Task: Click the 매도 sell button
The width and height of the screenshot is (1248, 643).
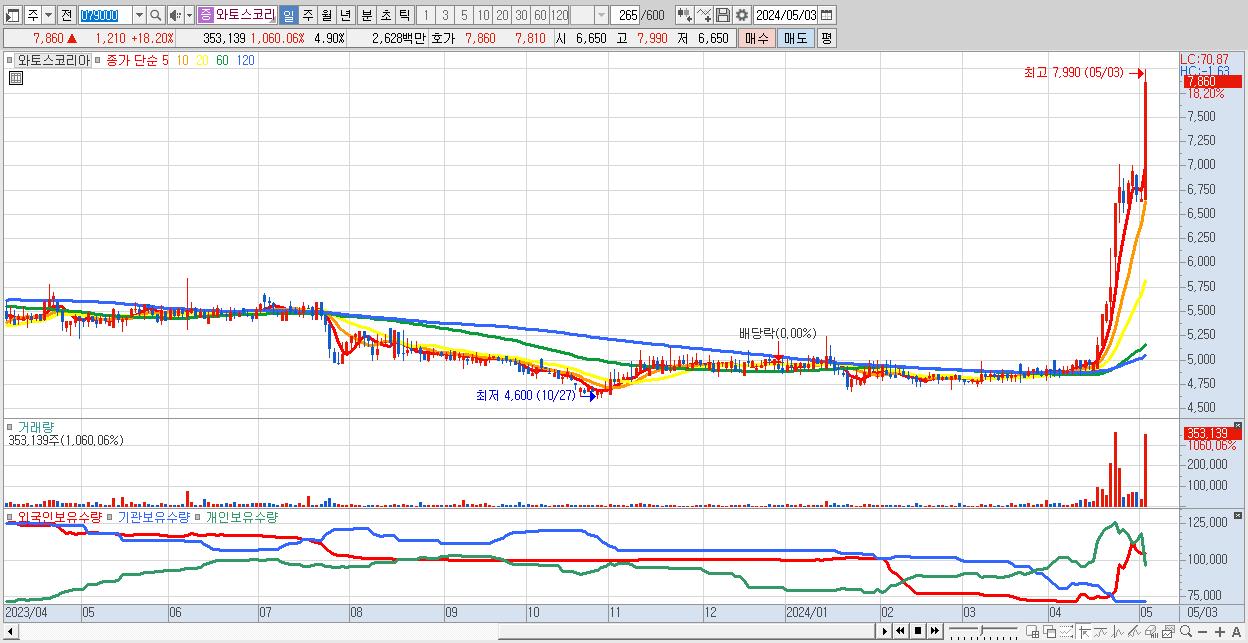Action: click(x=796, y=38)
